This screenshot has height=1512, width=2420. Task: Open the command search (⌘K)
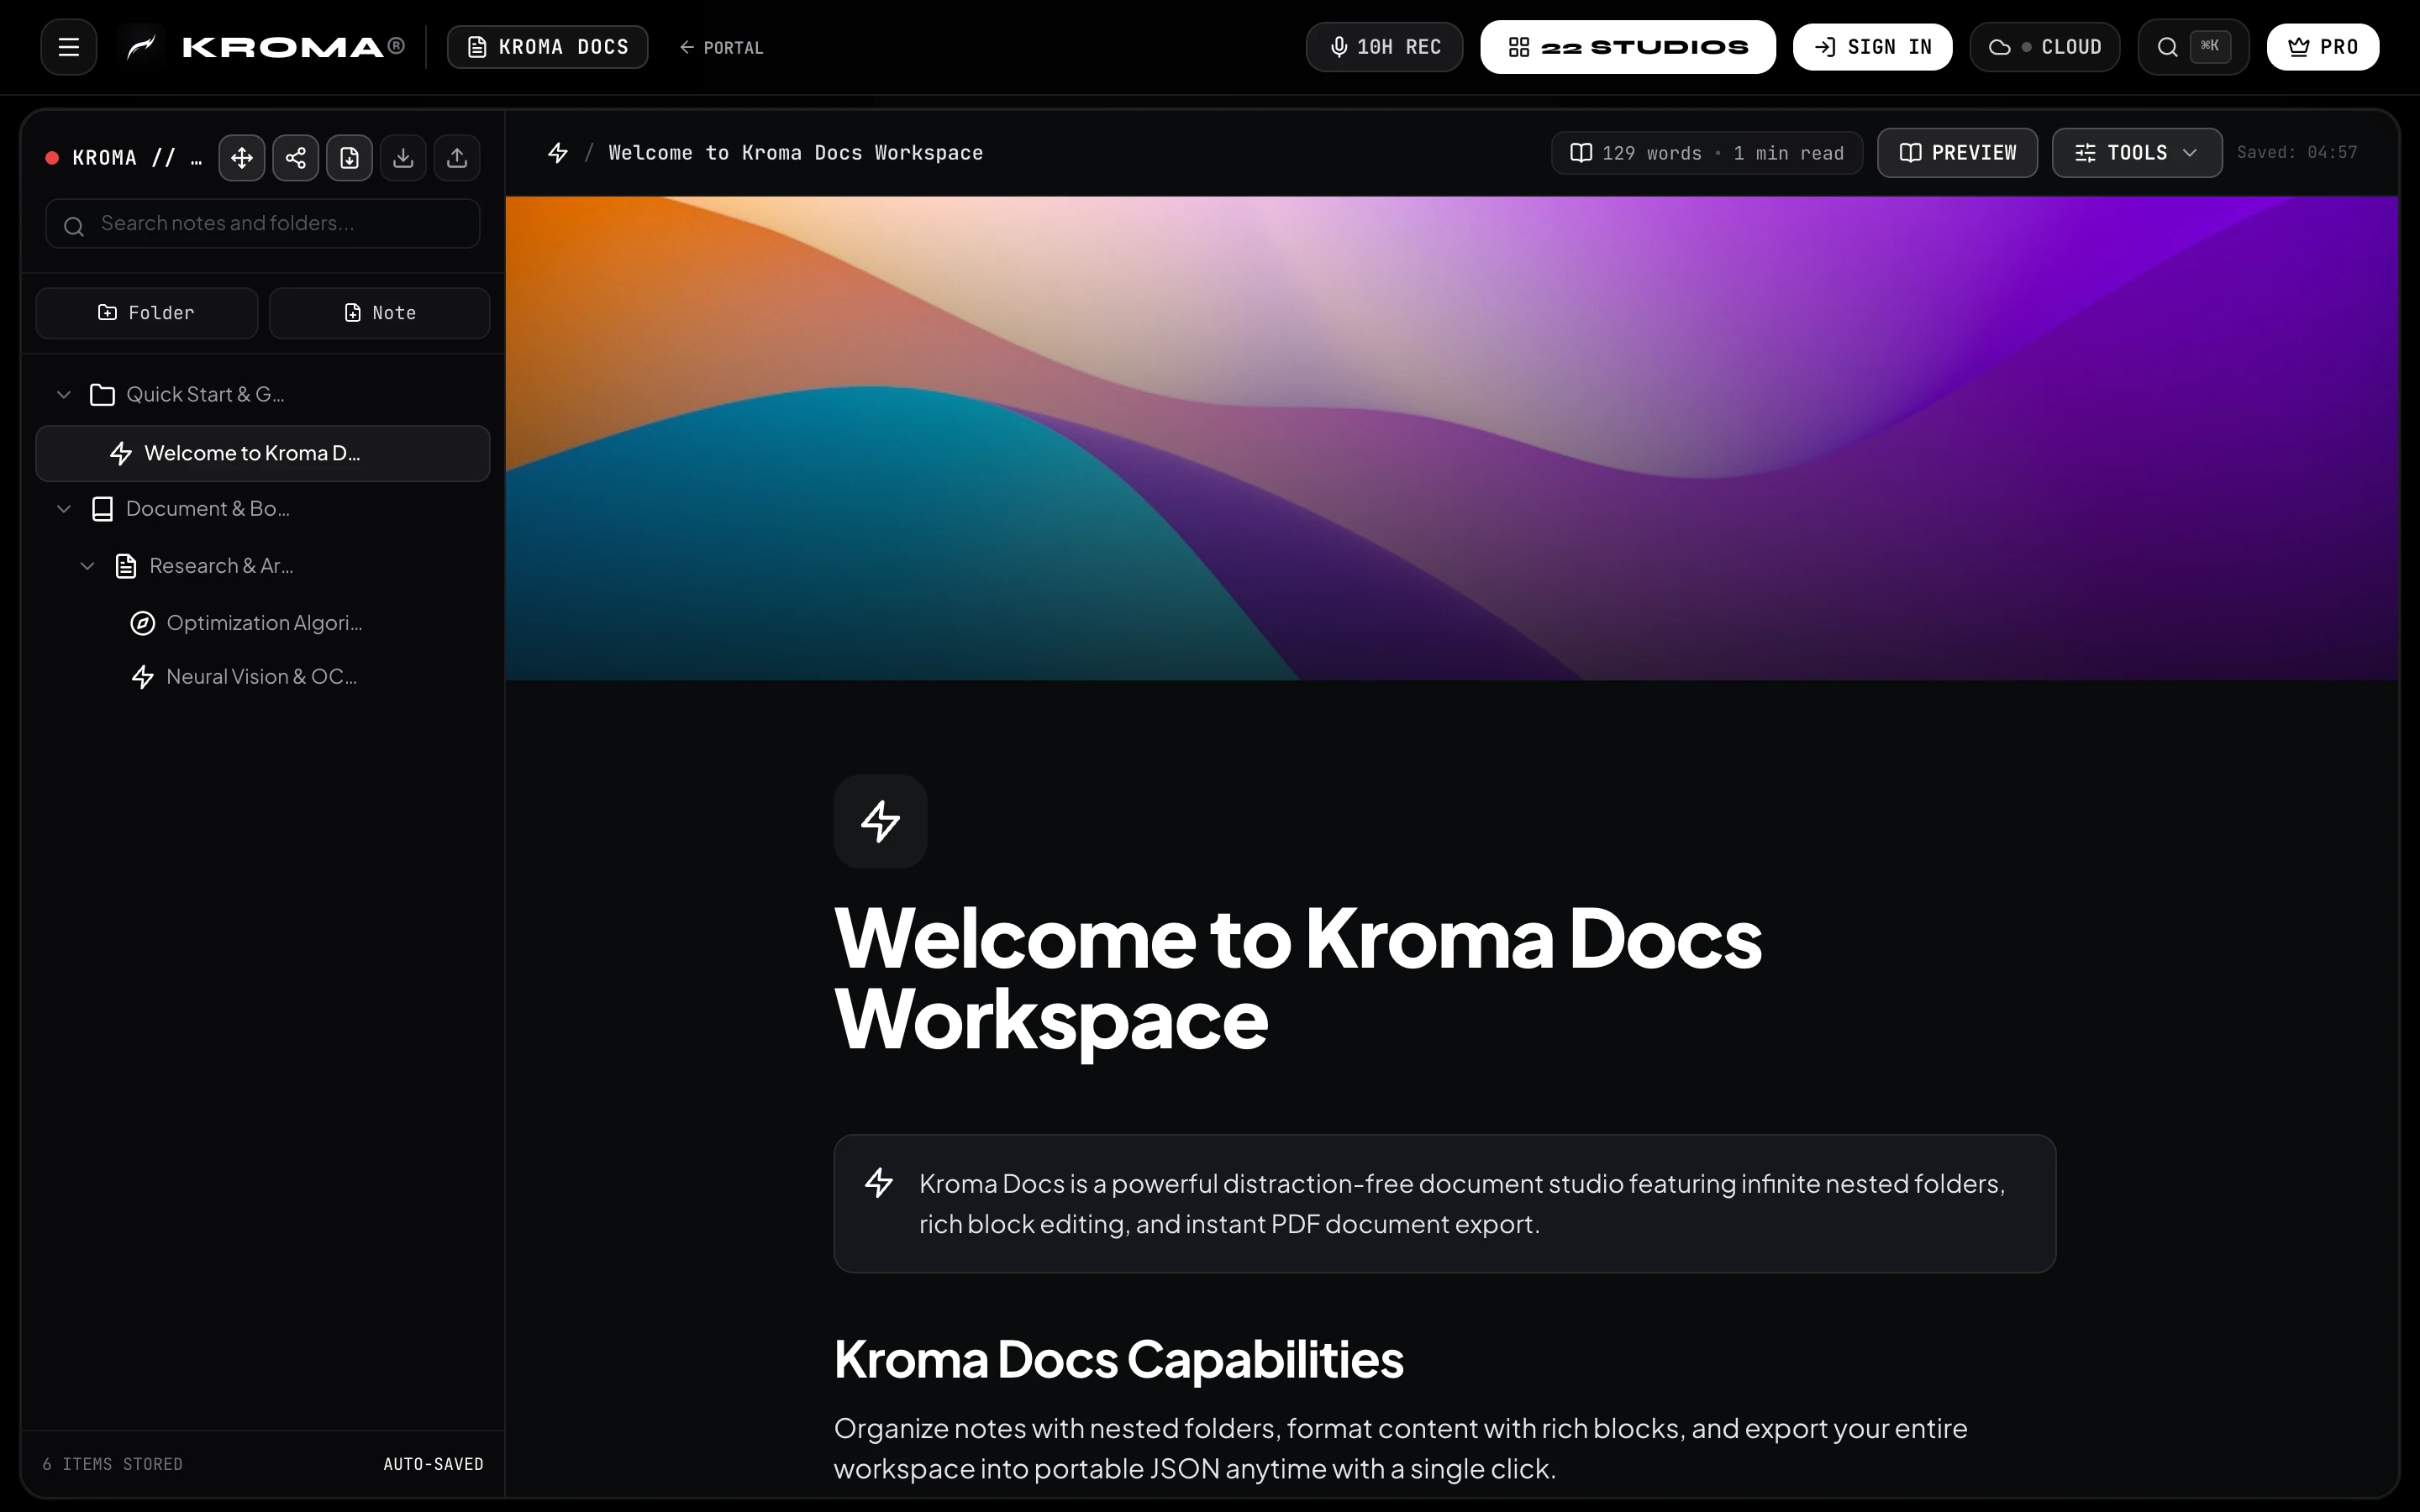point(2193,47)
